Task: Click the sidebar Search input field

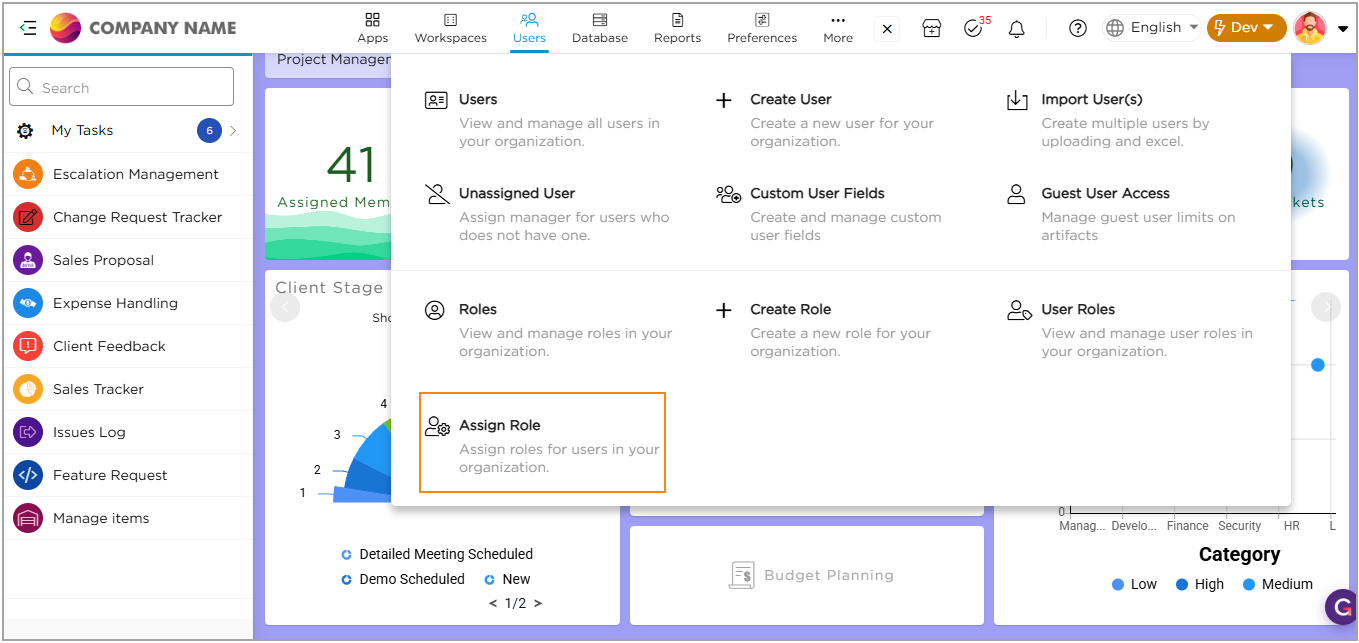Action: (122, 88)
